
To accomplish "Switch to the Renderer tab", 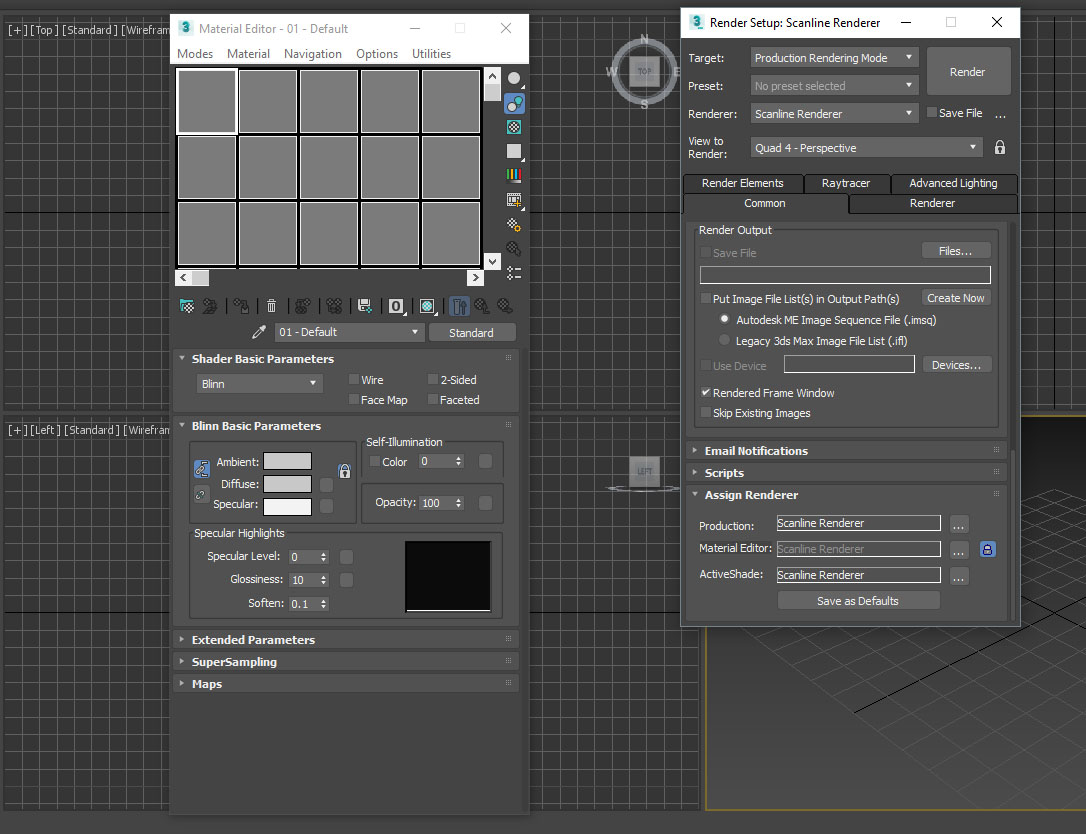I will 931,203.
